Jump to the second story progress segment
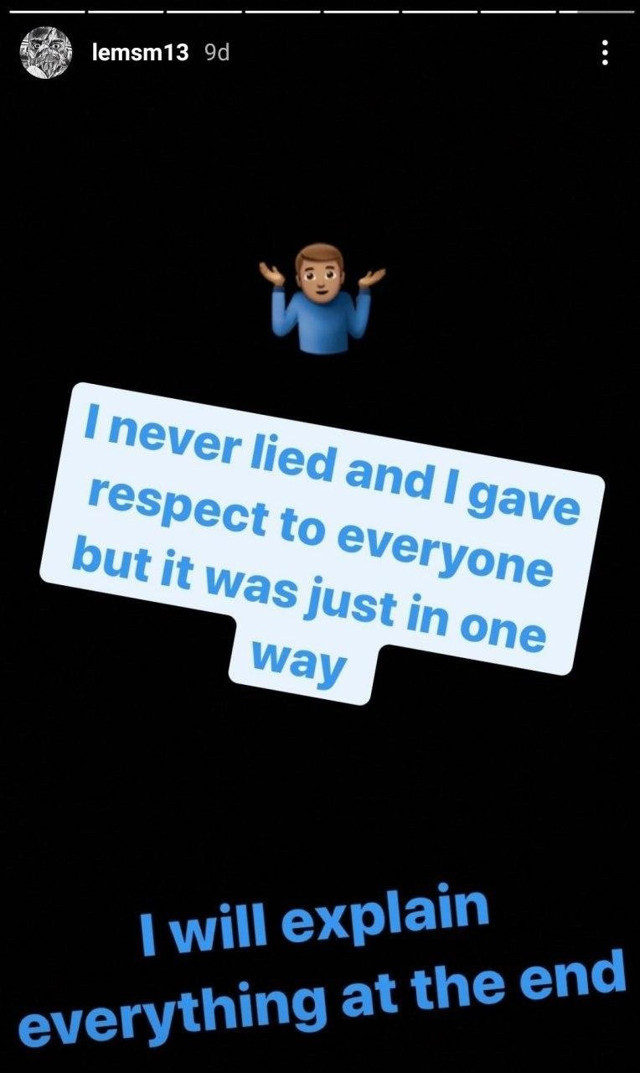The image size is (640, 1073). click(125, 12)
